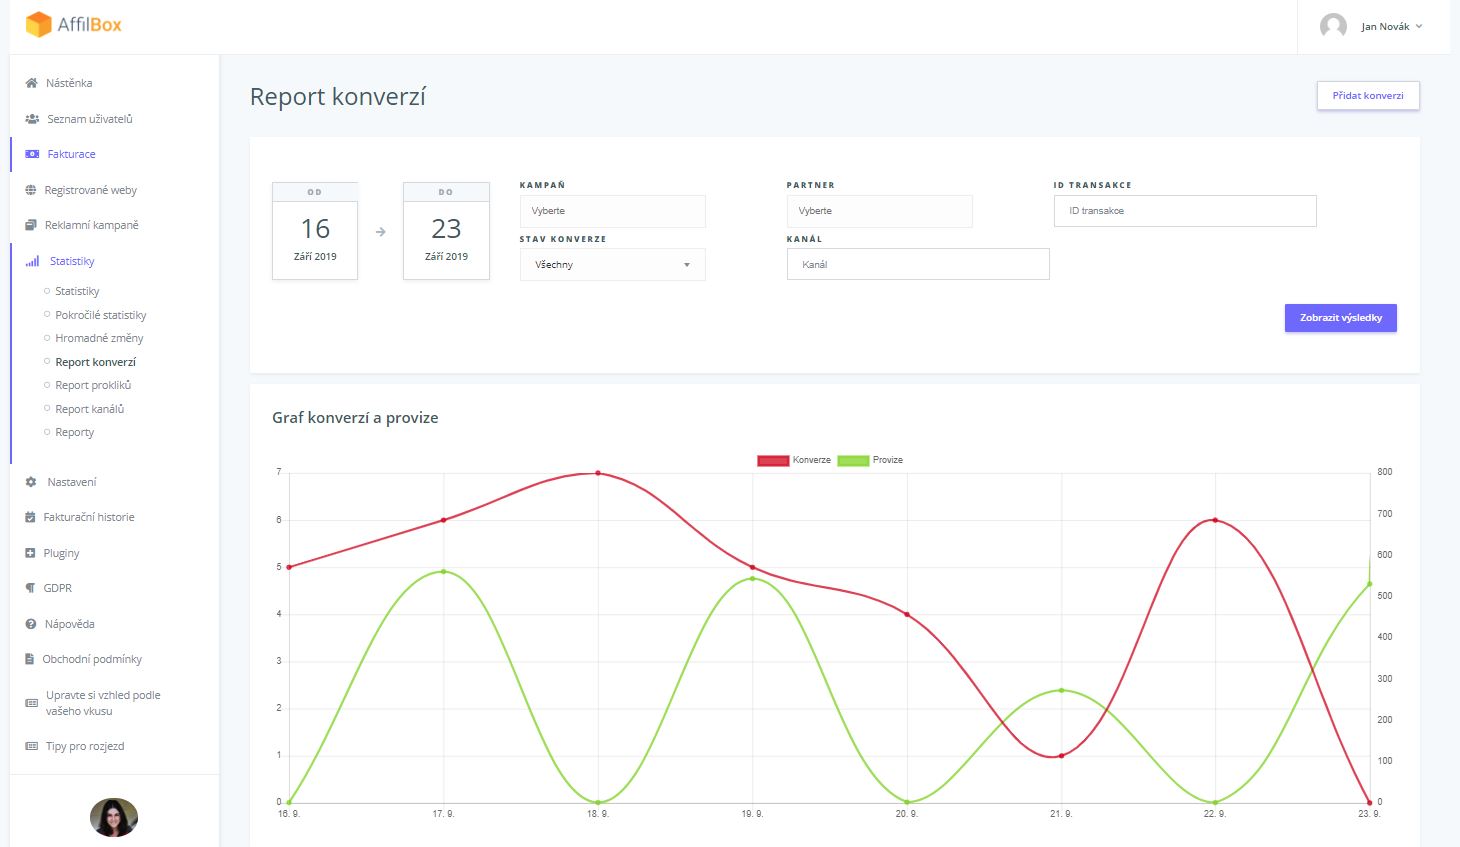Image resolution: width=1460 pixels, height=847 pixels.
Task: Open Nastavení menu item
Action: point(72,482)
